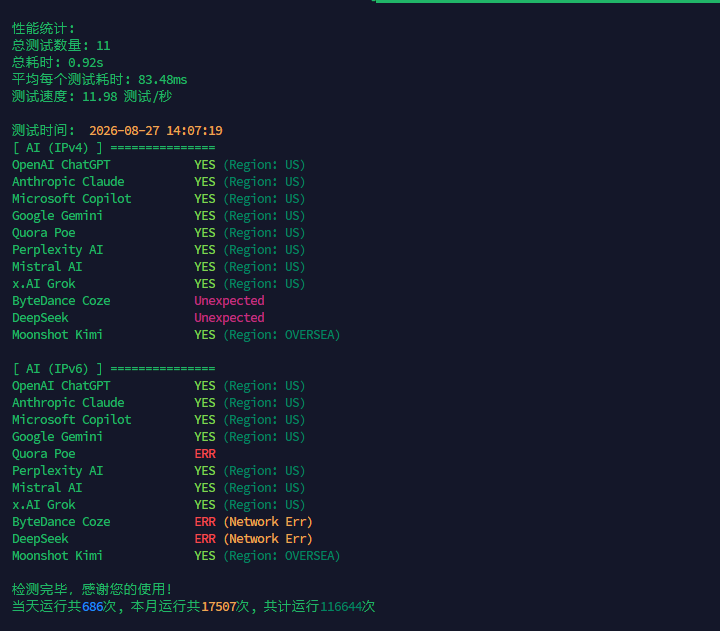Select Microsoft Copilot under the IPv6 section
This screenshot has height=631, width=720.
point(72,419)
